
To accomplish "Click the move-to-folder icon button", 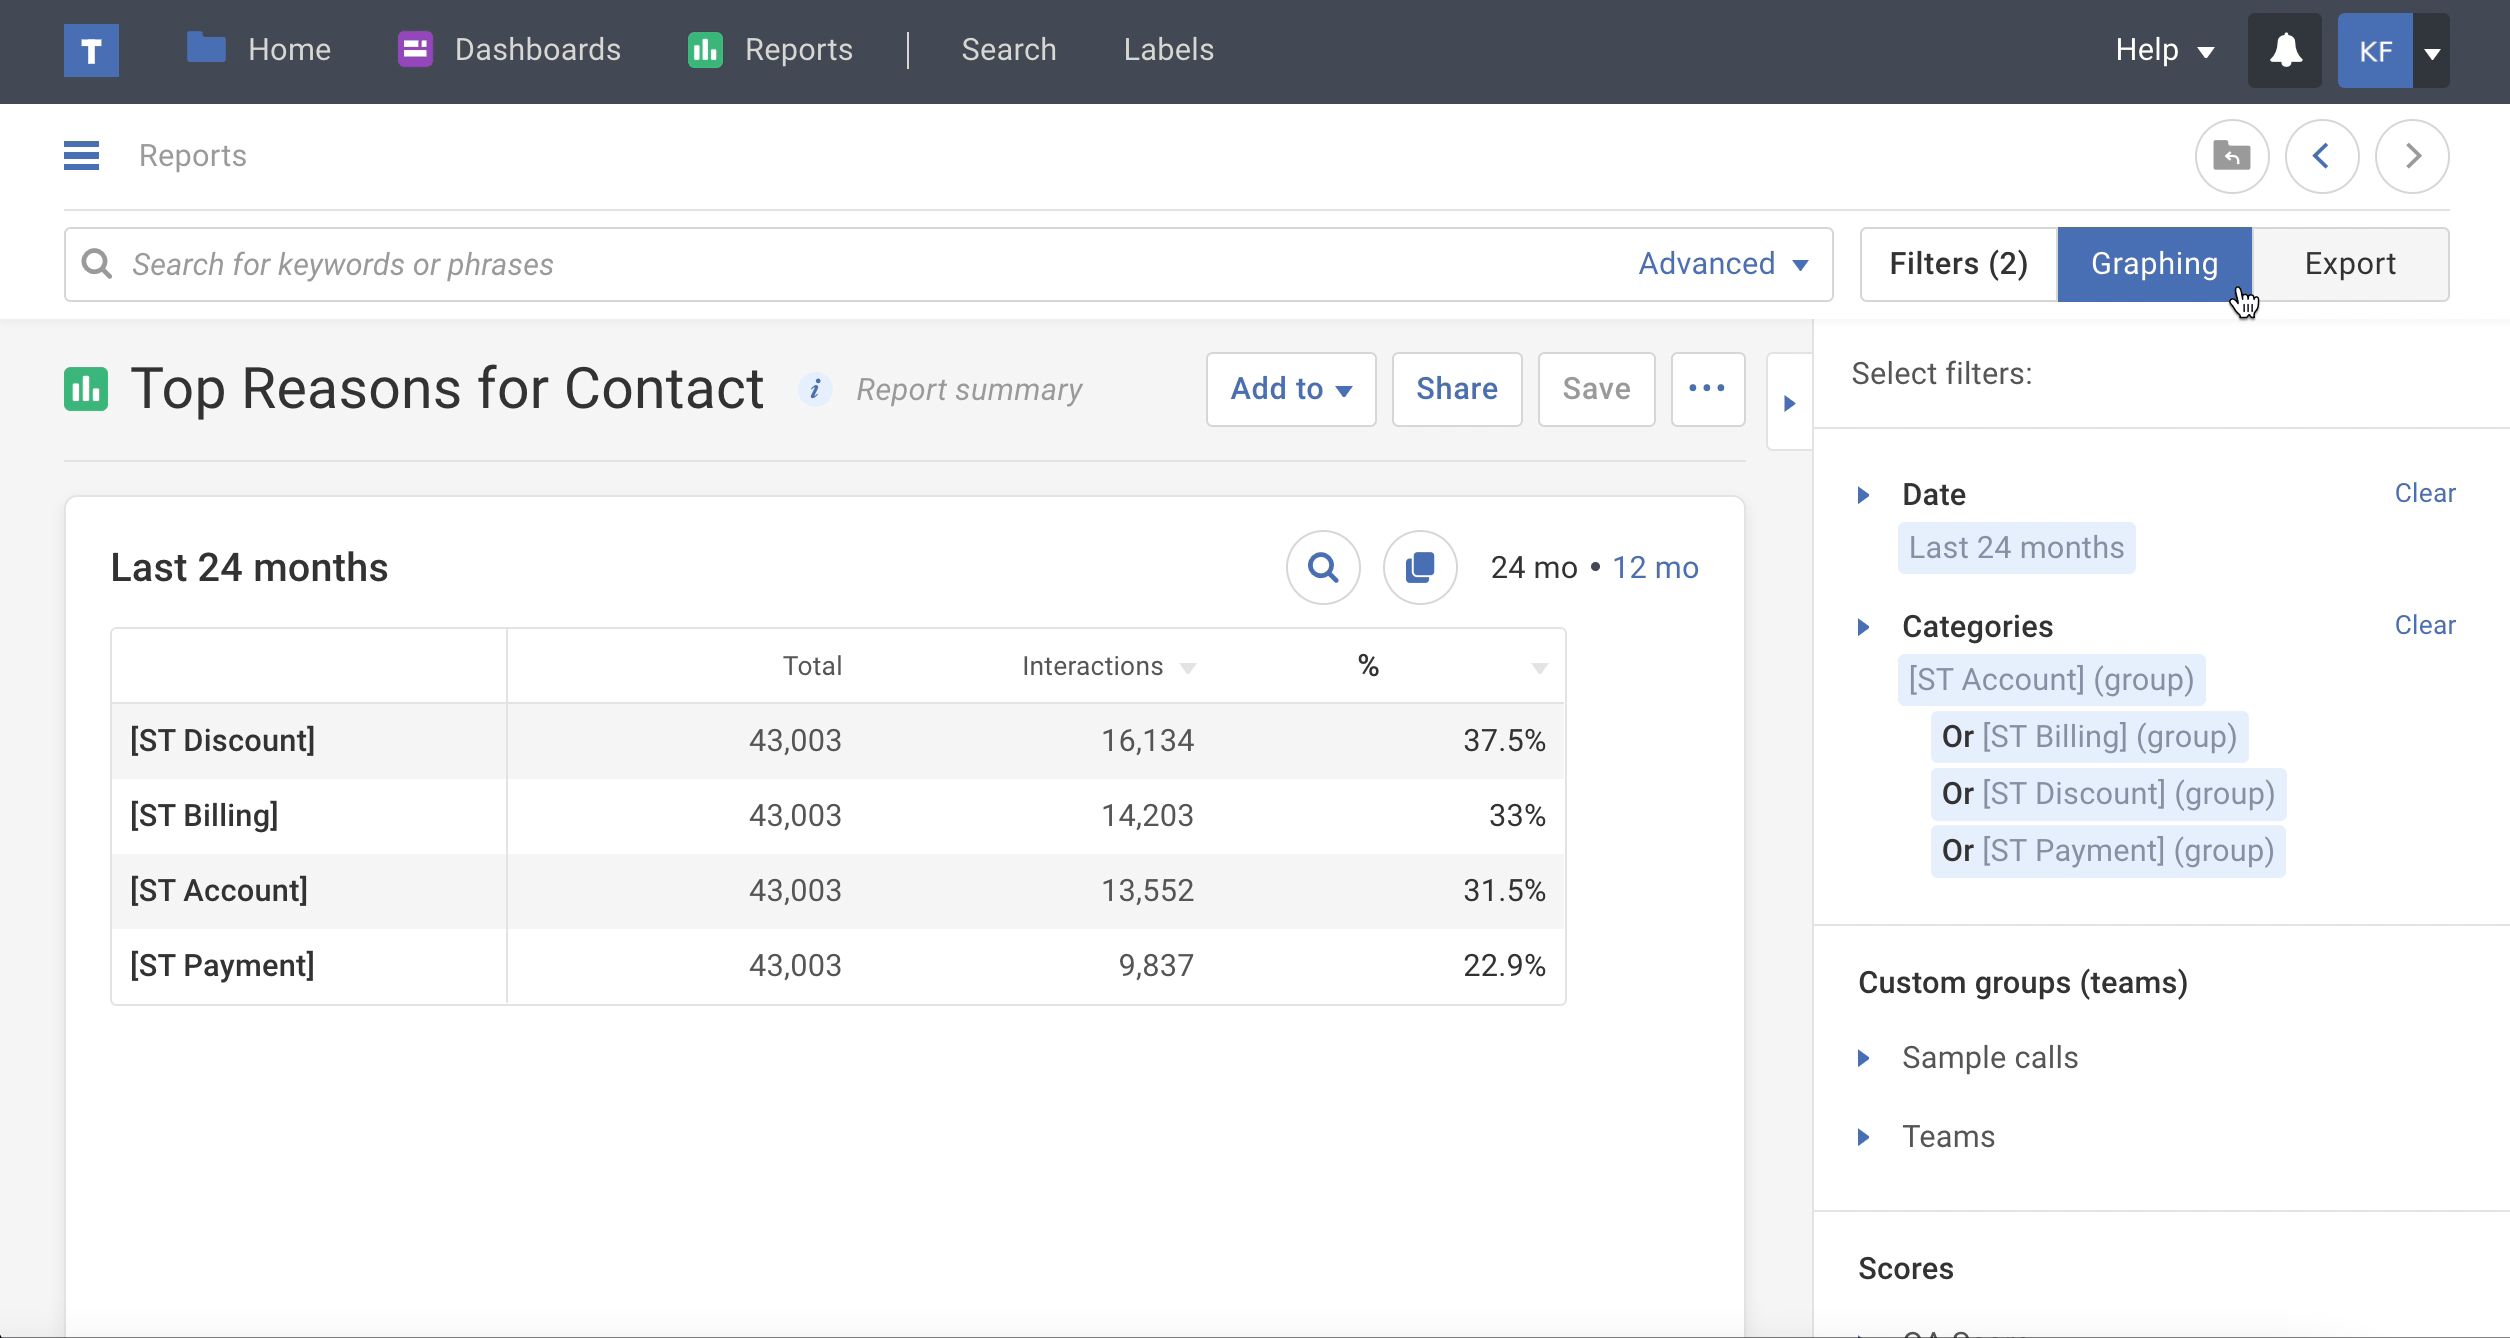I will (x=2231, y=156).
